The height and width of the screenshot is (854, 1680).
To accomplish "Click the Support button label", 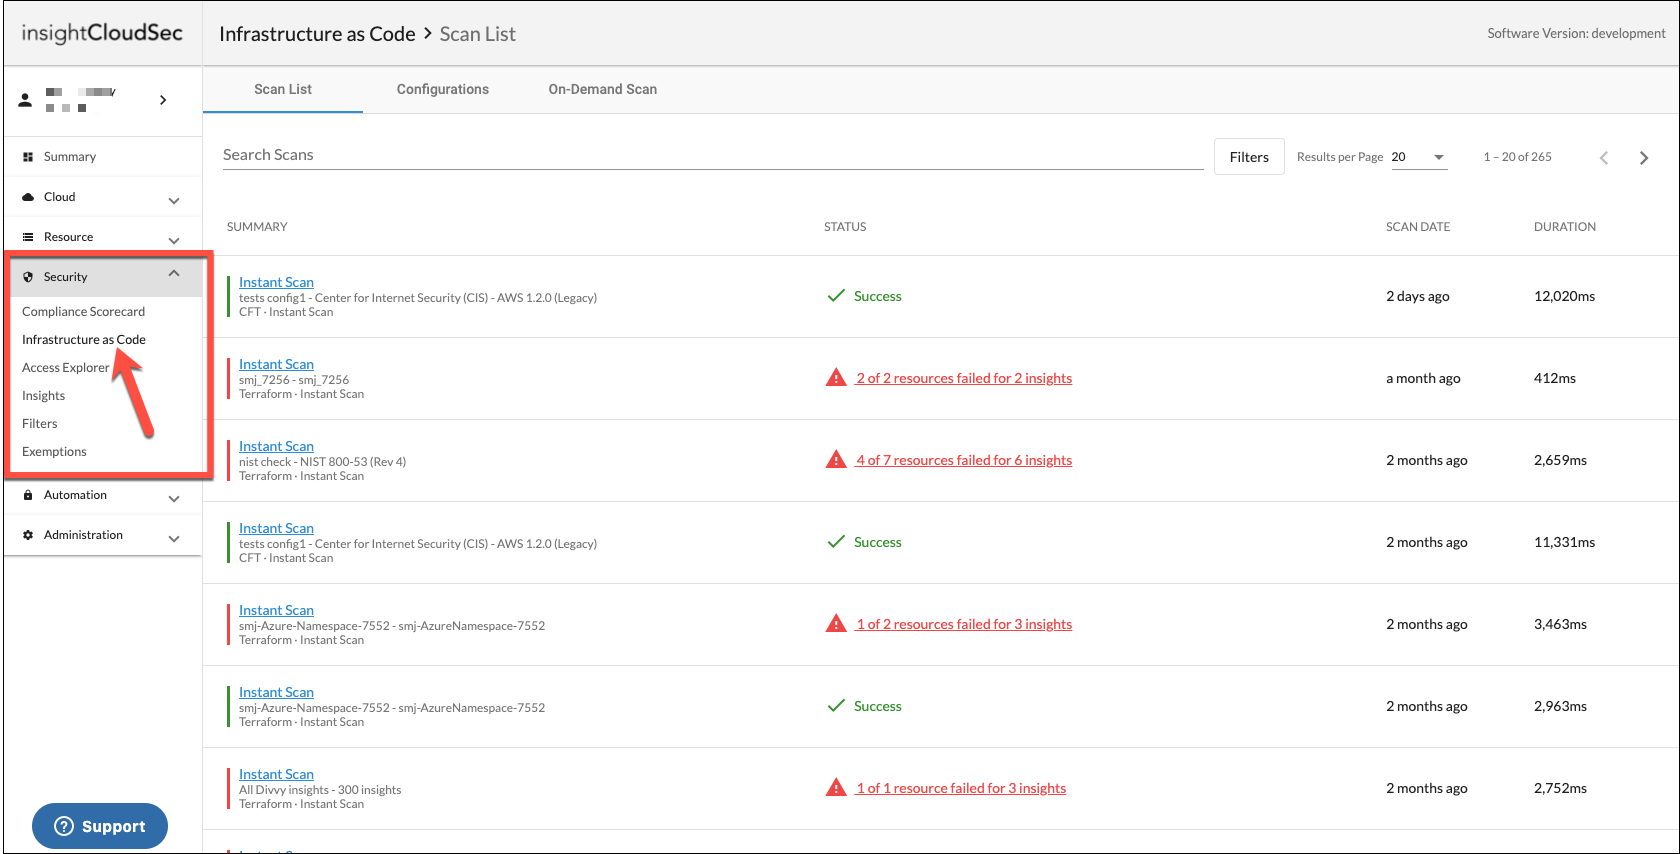I will tap(114, 826).
